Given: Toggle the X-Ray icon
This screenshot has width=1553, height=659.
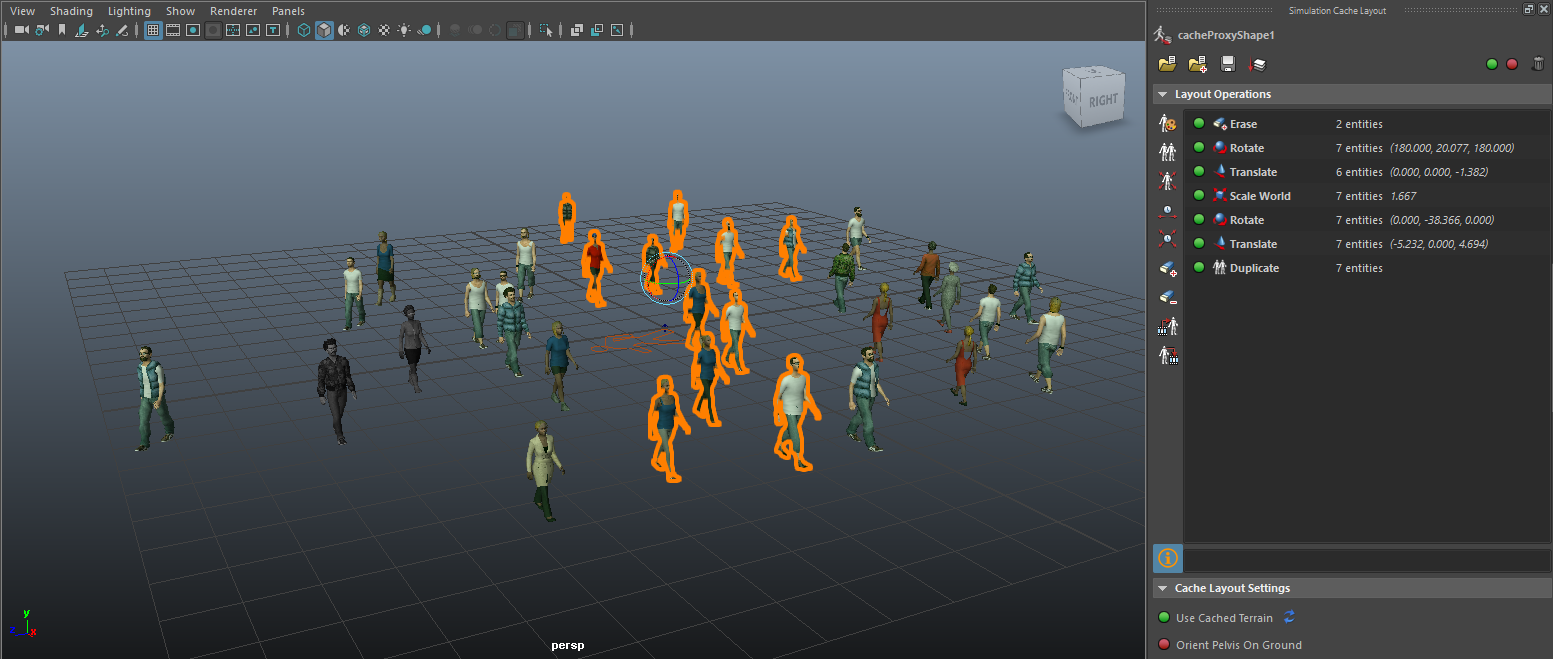Looking at the screenshot, I should tap(577, 30).
